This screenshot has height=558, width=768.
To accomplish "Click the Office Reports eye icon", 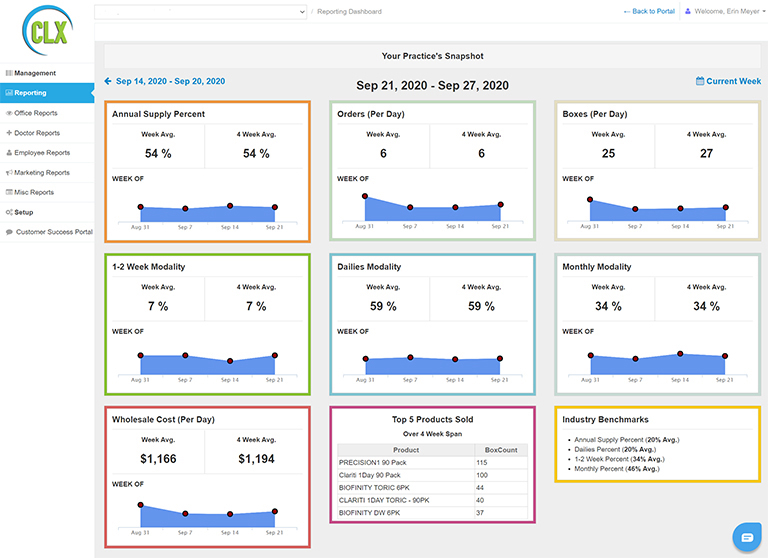I will (9, 113).
